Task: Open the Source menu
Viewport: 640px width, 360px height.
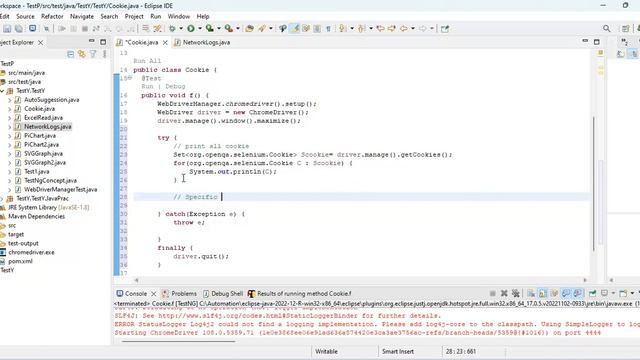Action: pos(25,16)
